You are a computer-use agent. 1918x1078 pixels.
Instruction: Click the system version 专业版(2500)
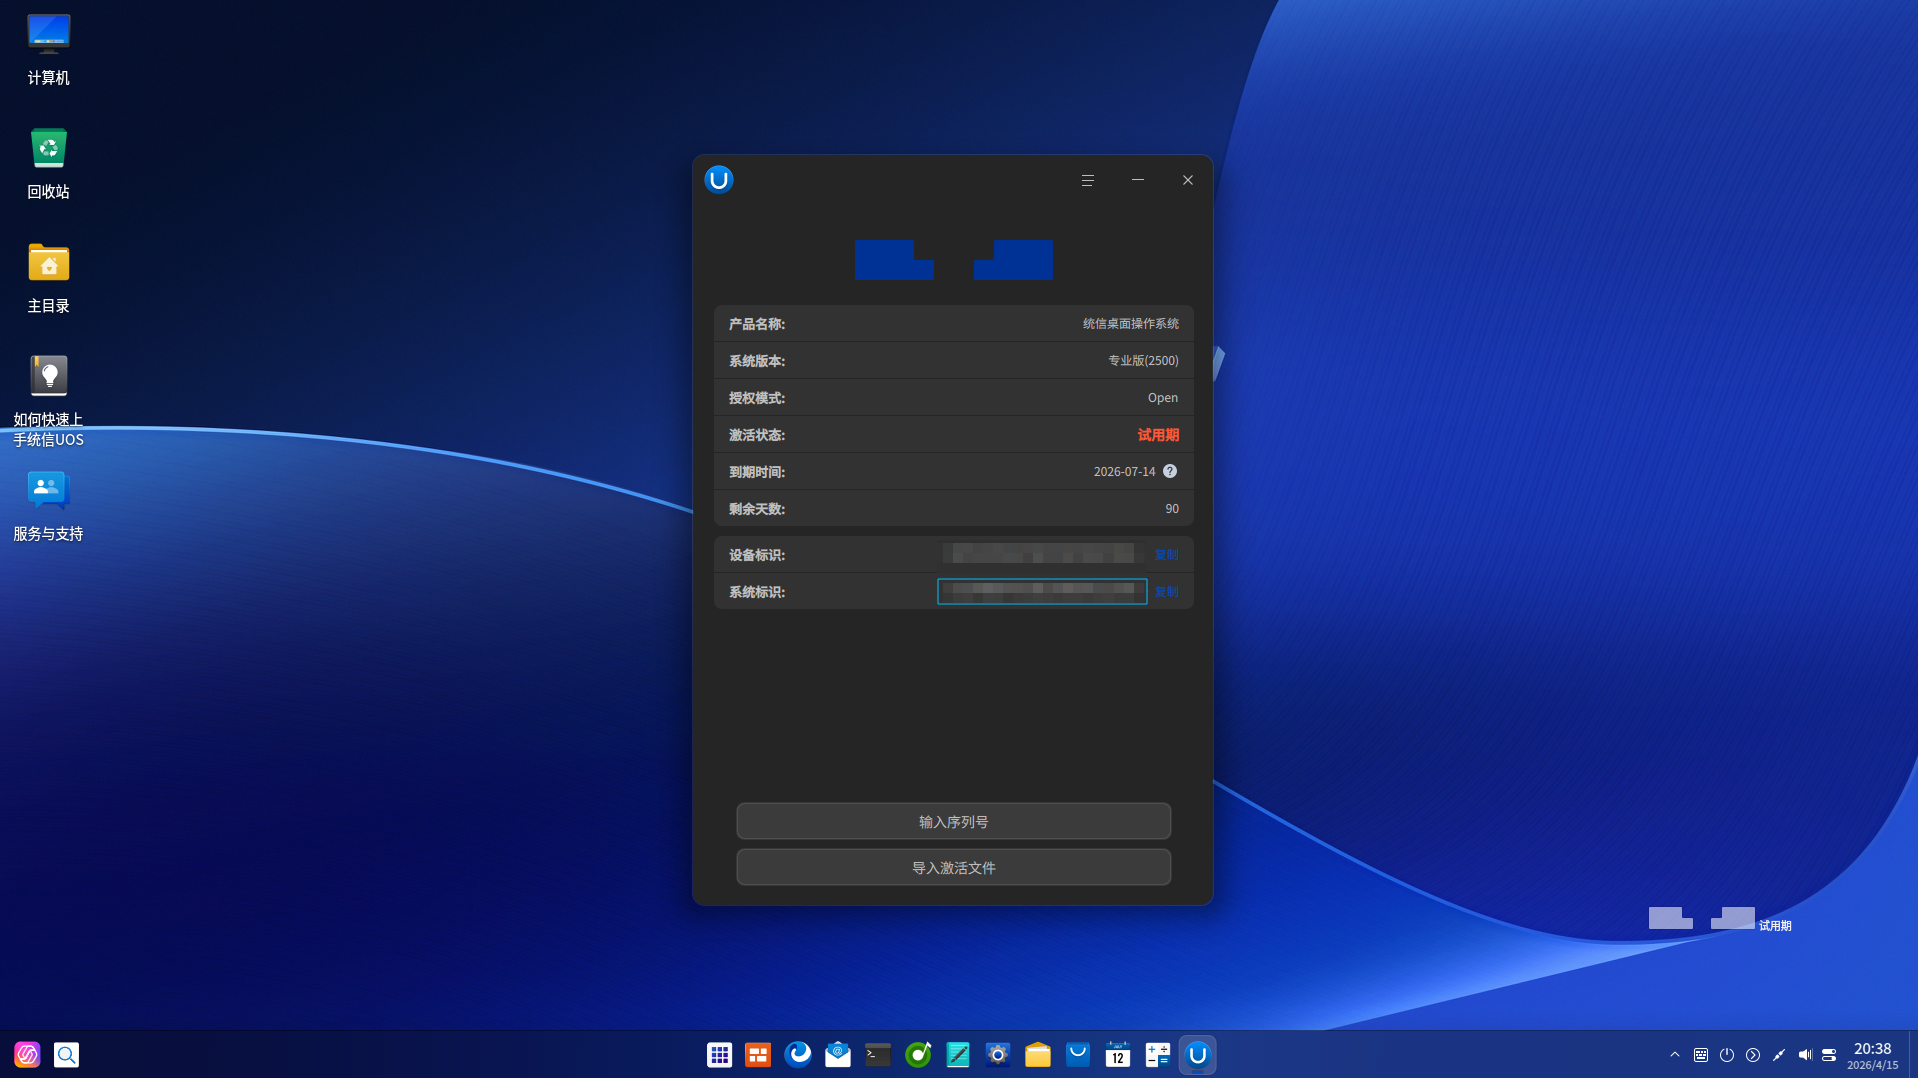click(x=1143, y=361)
